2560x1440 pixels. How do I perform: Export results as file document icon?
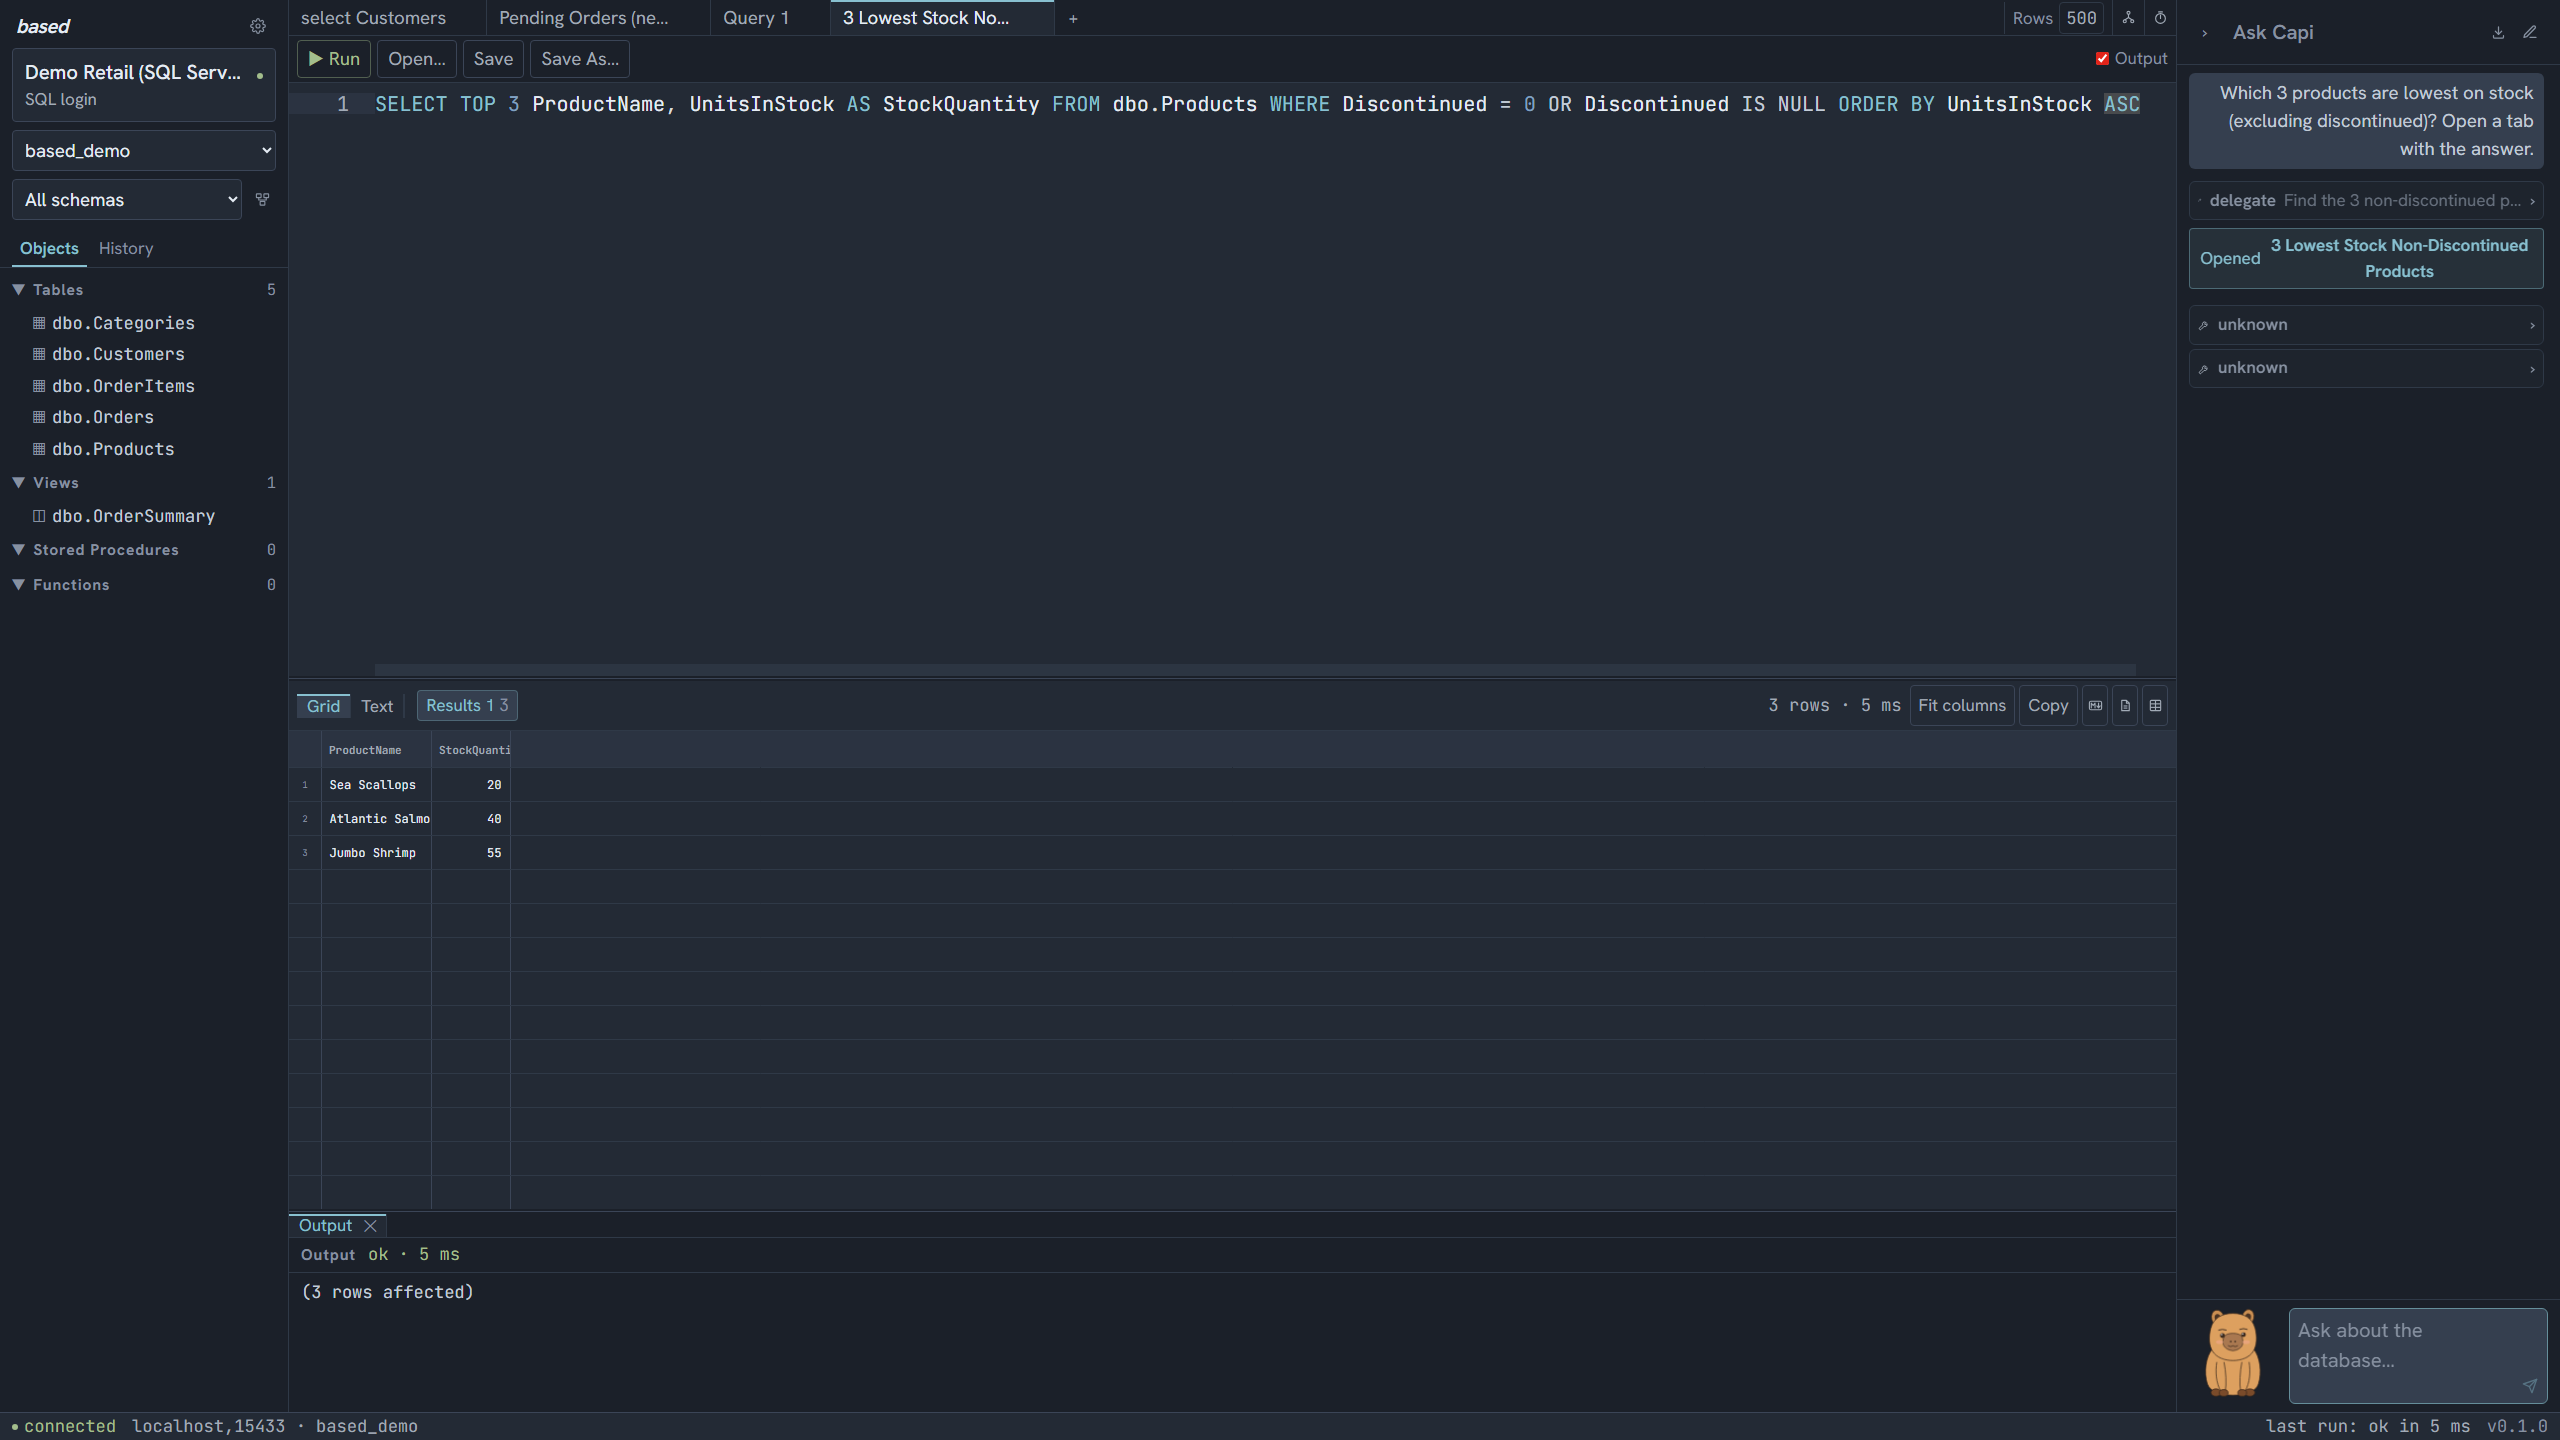click(2125, 706)
